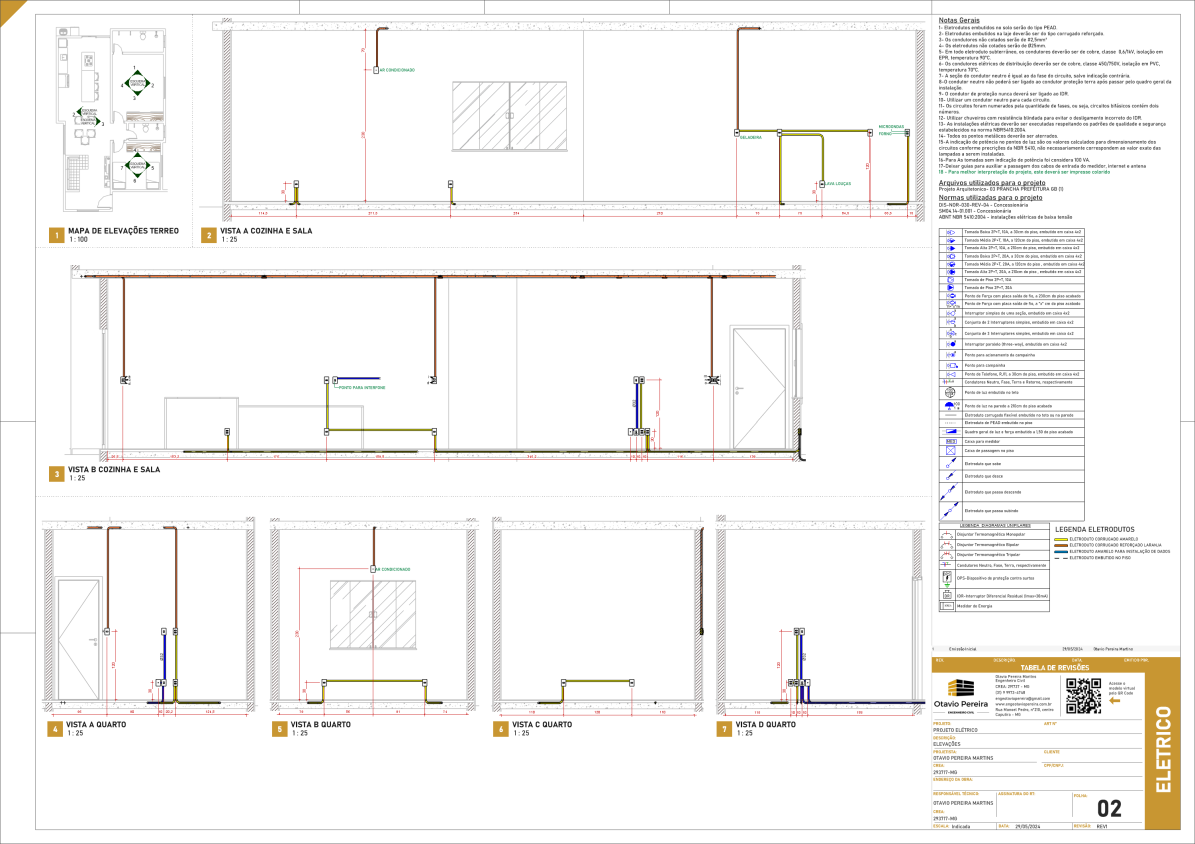
Task: Click the yellow 'Eletroduto Corrugado Amarelo' color line
Action: pos(1061,538)
